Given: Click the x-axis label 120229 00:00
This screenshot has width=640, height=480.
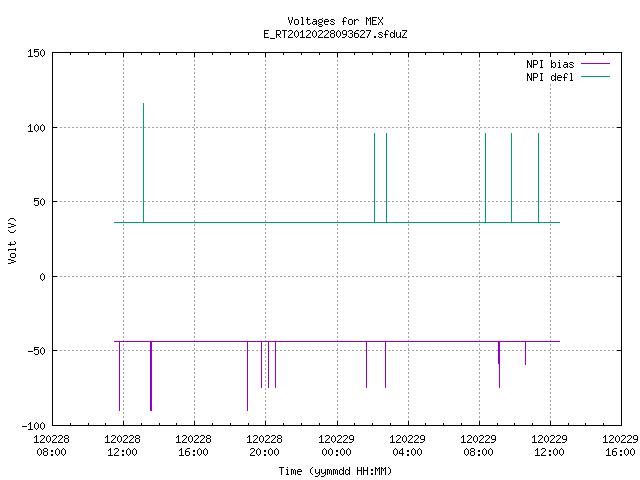Looking at the screenshot, I should point(336,446).
